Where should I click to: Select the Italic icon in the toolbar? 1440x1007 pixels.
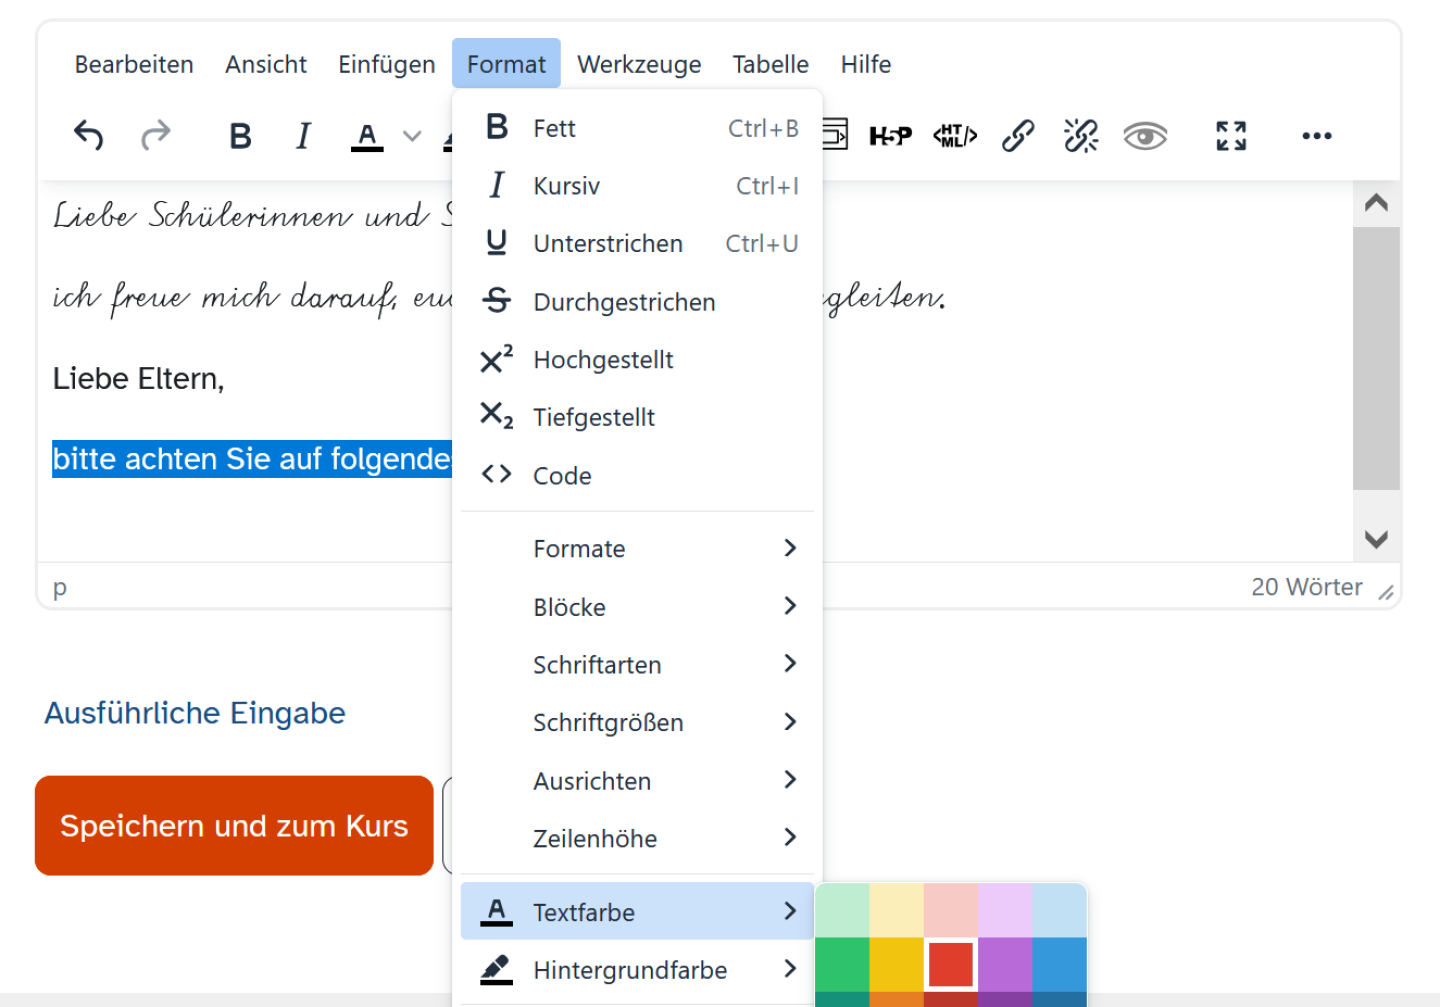(x=302, y=135)
